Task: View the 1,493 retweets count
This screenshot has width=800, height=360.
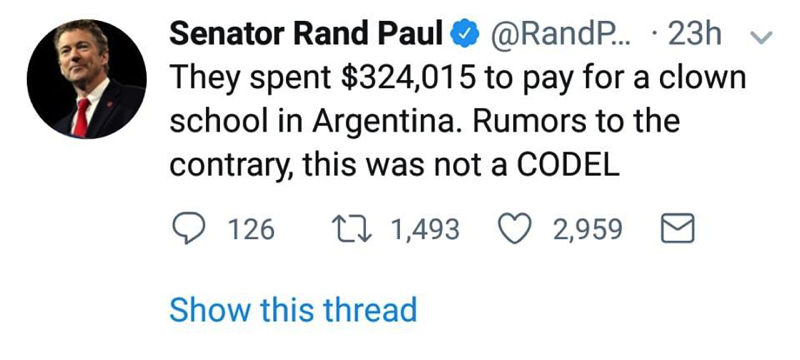Action: point(426,228)
